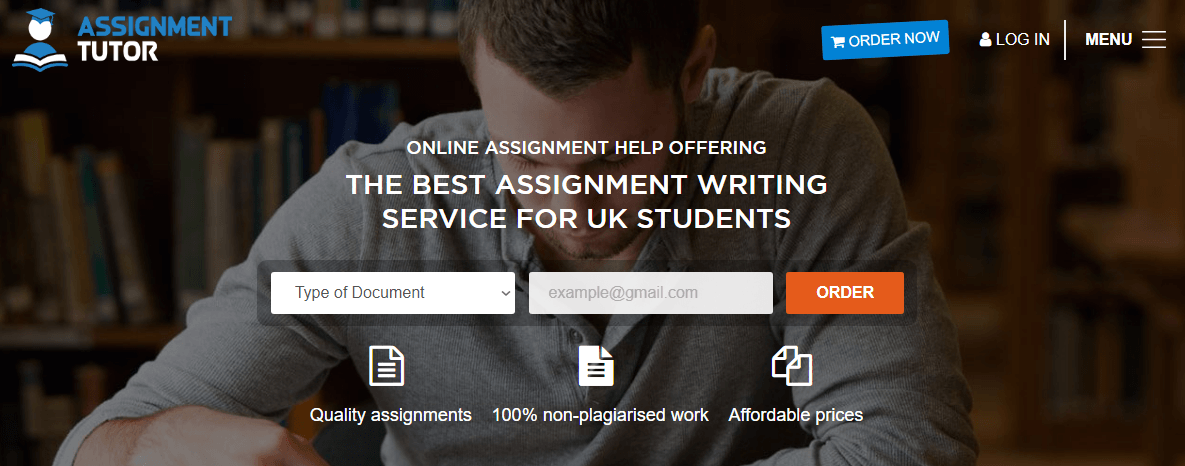Click the graduate-with-book logo icon
This screenshot has width=1185, height=466.
click(40, 40)
